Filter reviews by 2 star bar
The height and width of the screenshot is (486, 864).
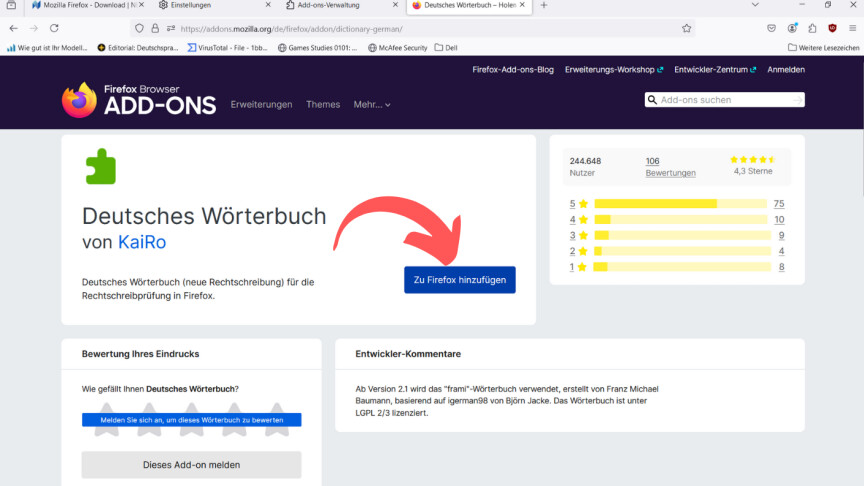click(683, 251)
